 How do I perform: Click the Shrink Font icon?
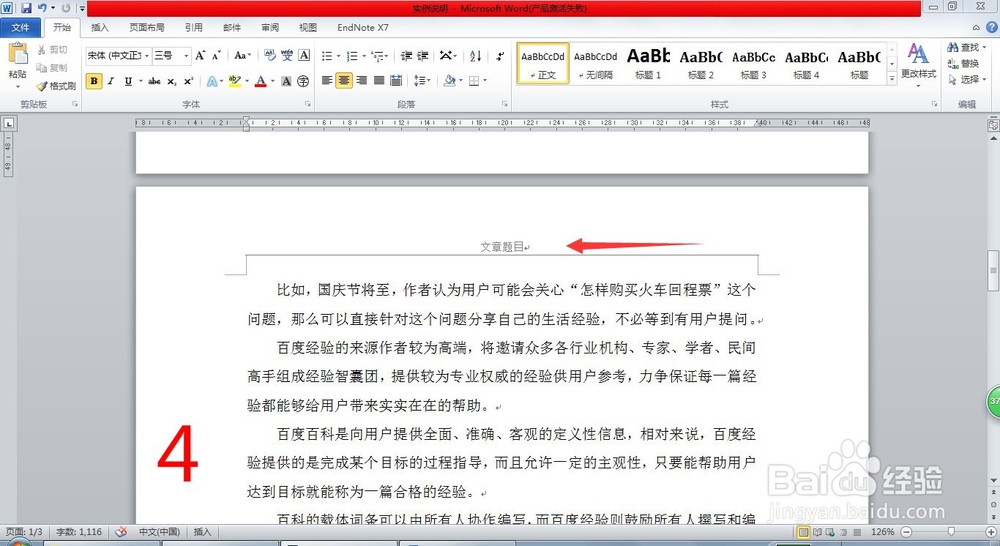(216, 55)
